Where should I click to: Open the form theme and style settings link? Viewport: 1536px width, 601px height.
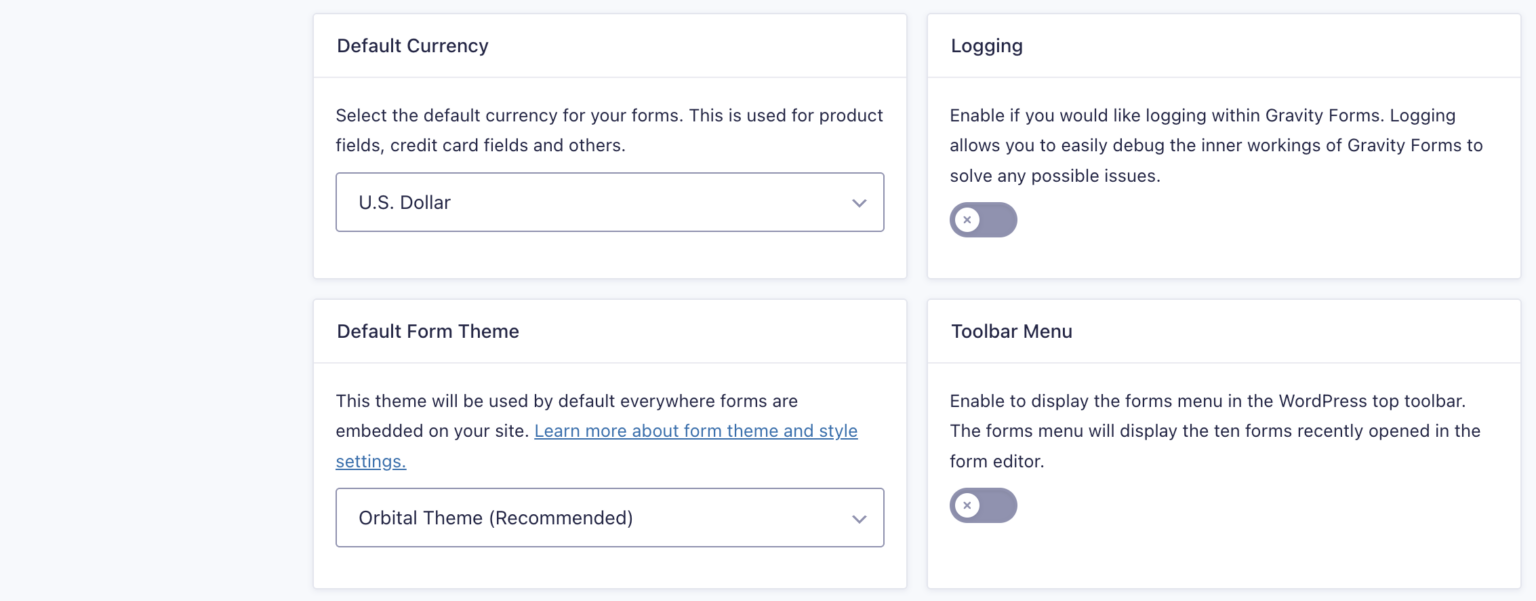(x=697, y=430)
